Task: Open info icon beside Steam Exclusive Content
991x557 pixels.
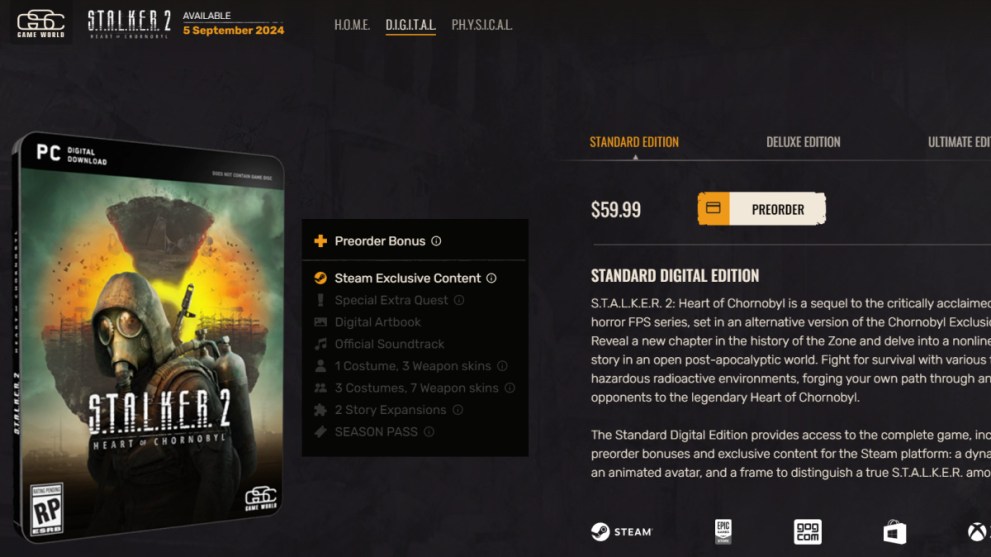Action: pos(491,278)
